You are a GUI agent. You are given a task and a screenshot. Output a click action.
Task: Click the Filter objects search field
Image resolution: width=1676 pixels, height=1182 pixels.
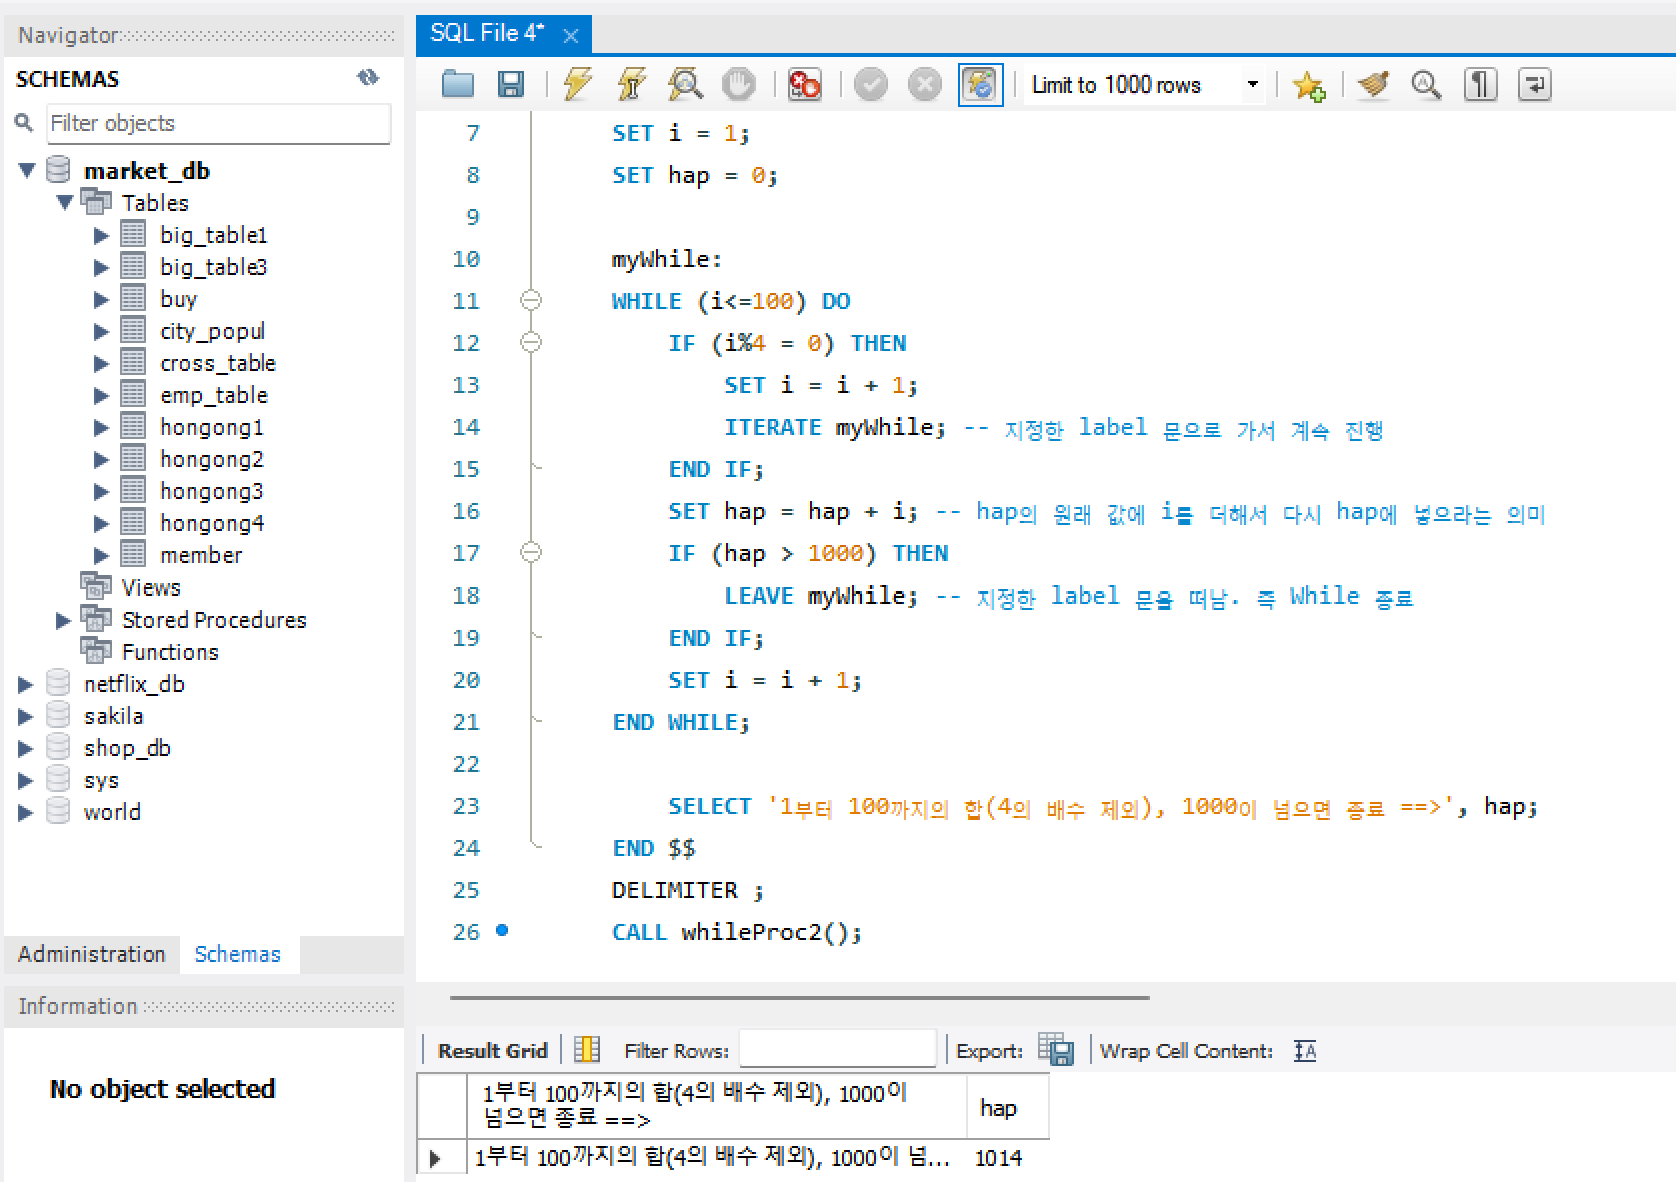pyautogui.click(x=218, y=123)
